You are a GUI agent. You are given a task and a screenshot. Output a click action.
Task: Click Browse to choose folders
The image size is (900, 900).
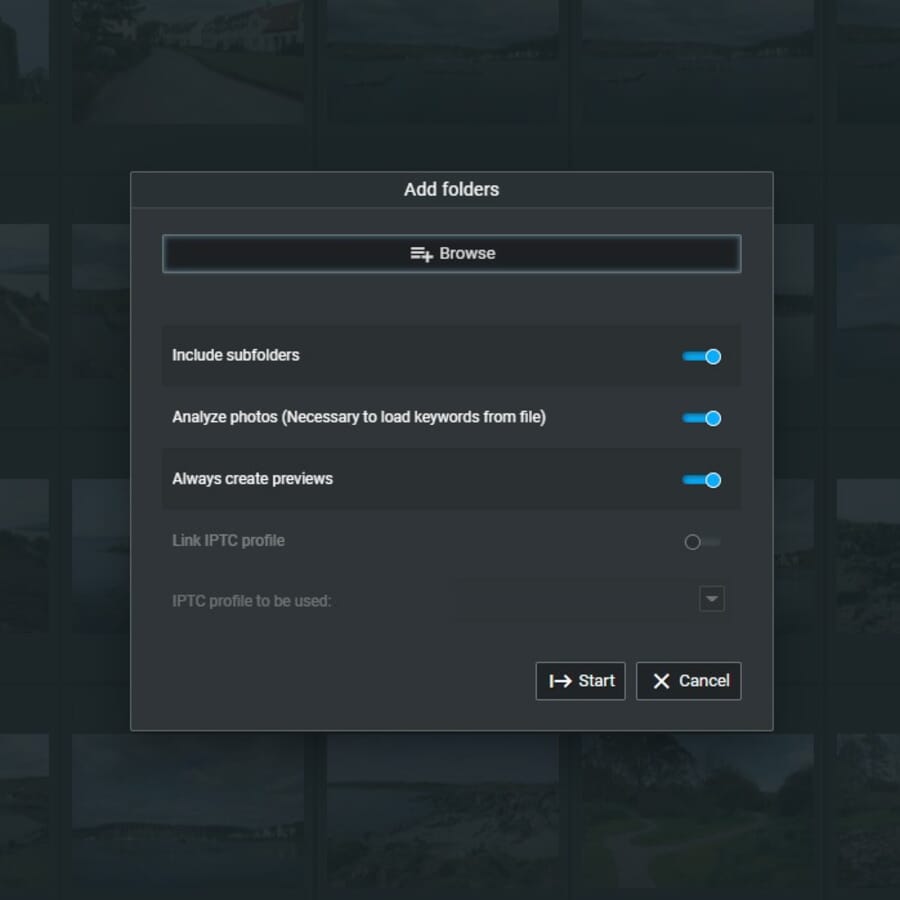tap(451, 253)
